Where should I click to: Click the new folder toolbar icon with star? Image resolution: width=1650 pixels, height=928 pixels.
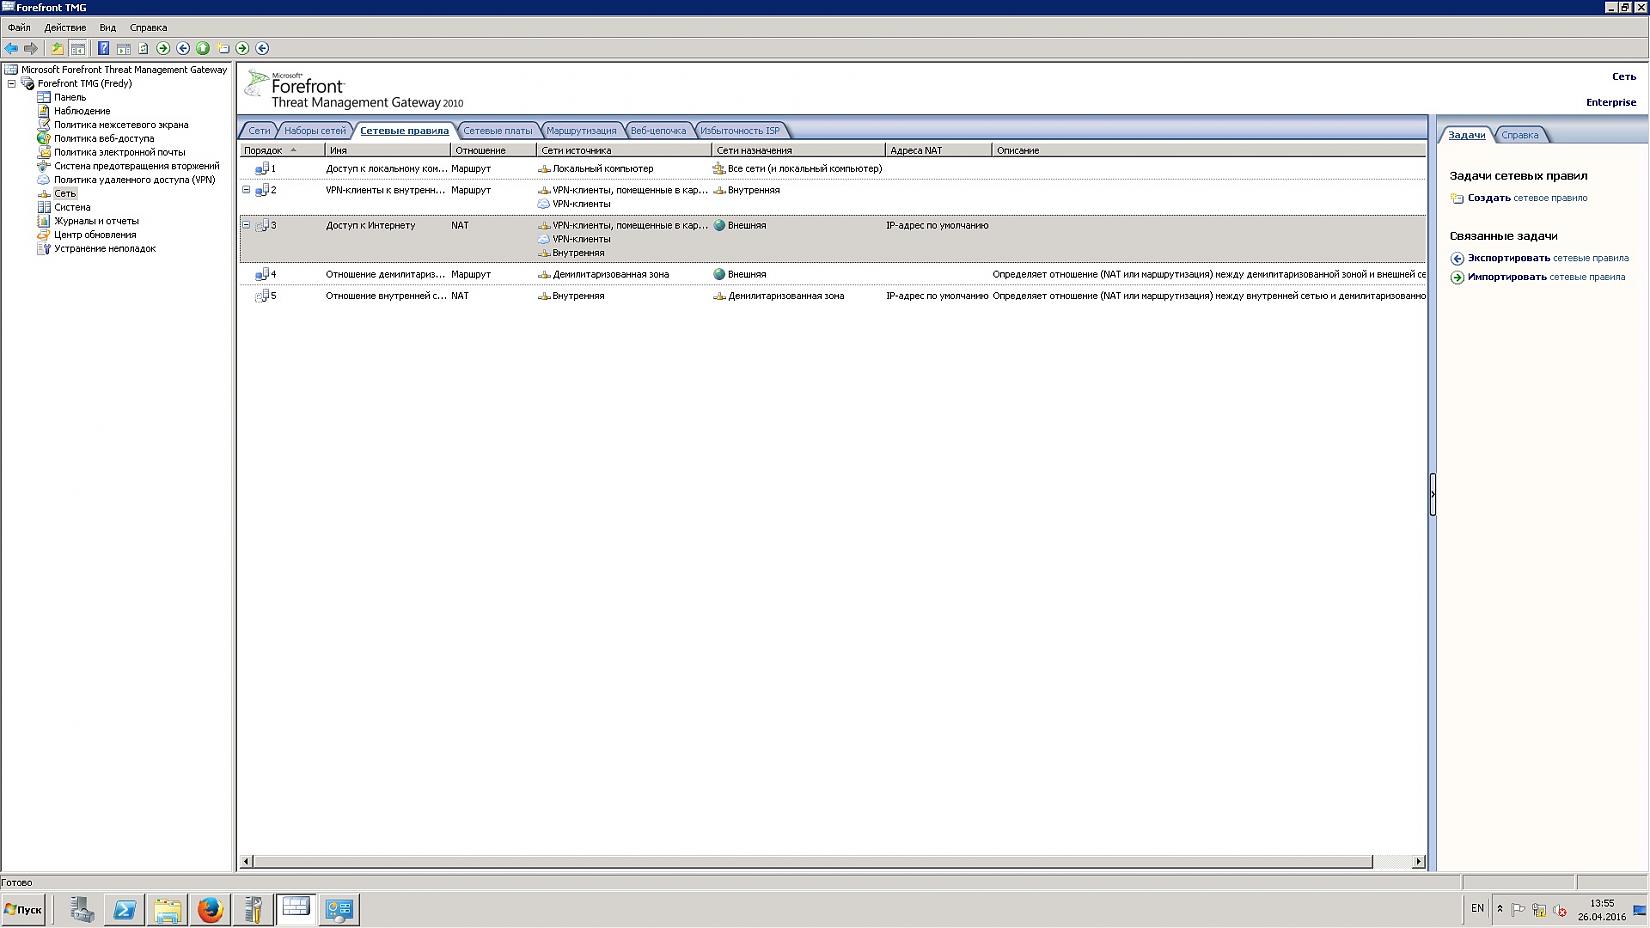tap(223, 48)
